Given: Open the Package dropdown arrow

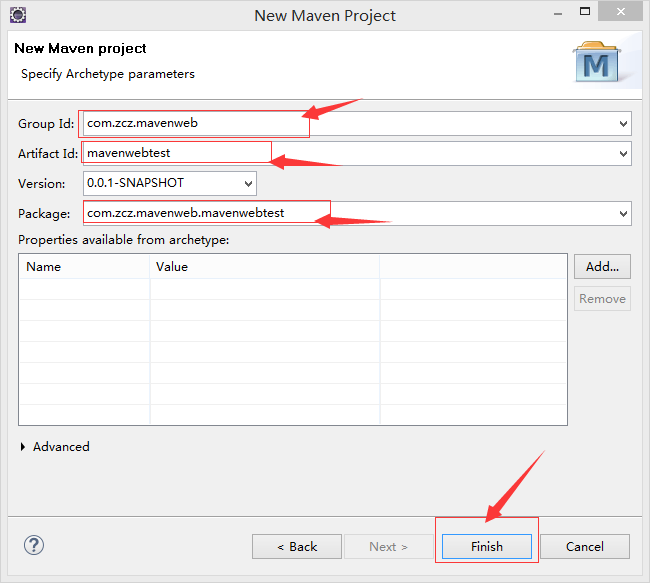Looking at the screenshot, I should pos(623,214).
